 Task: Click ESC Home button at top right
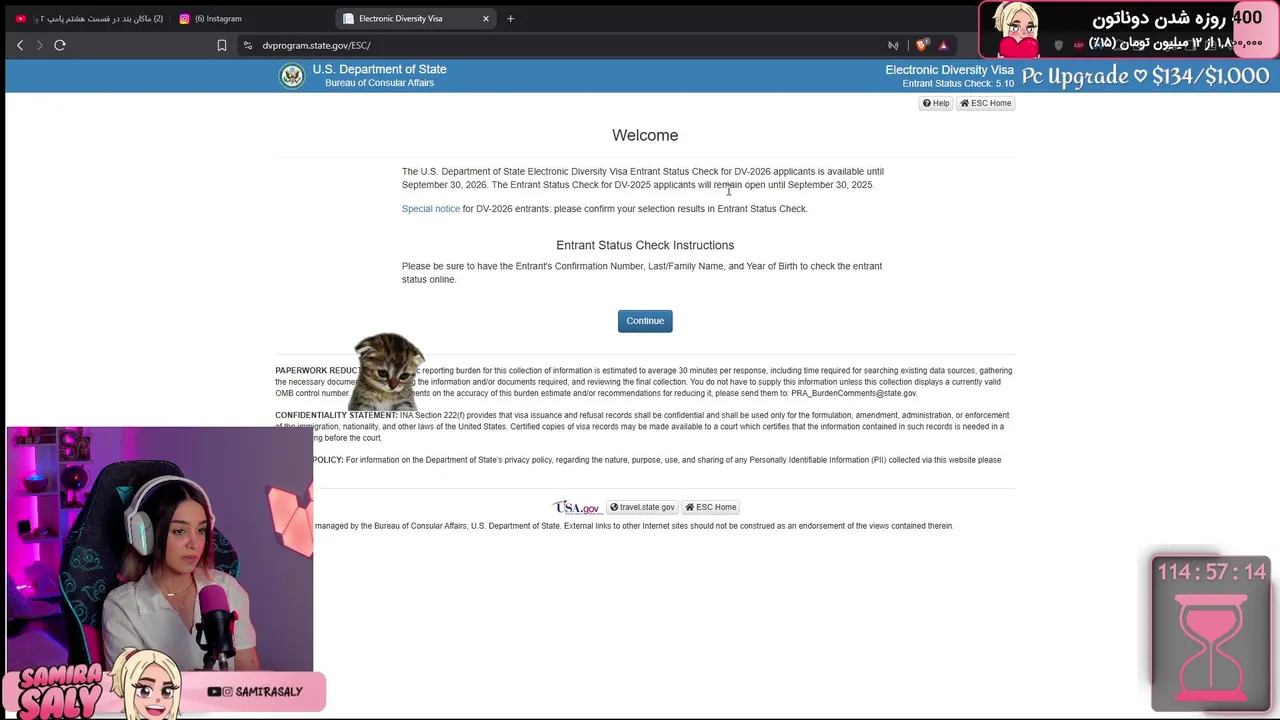coord(986,103)
